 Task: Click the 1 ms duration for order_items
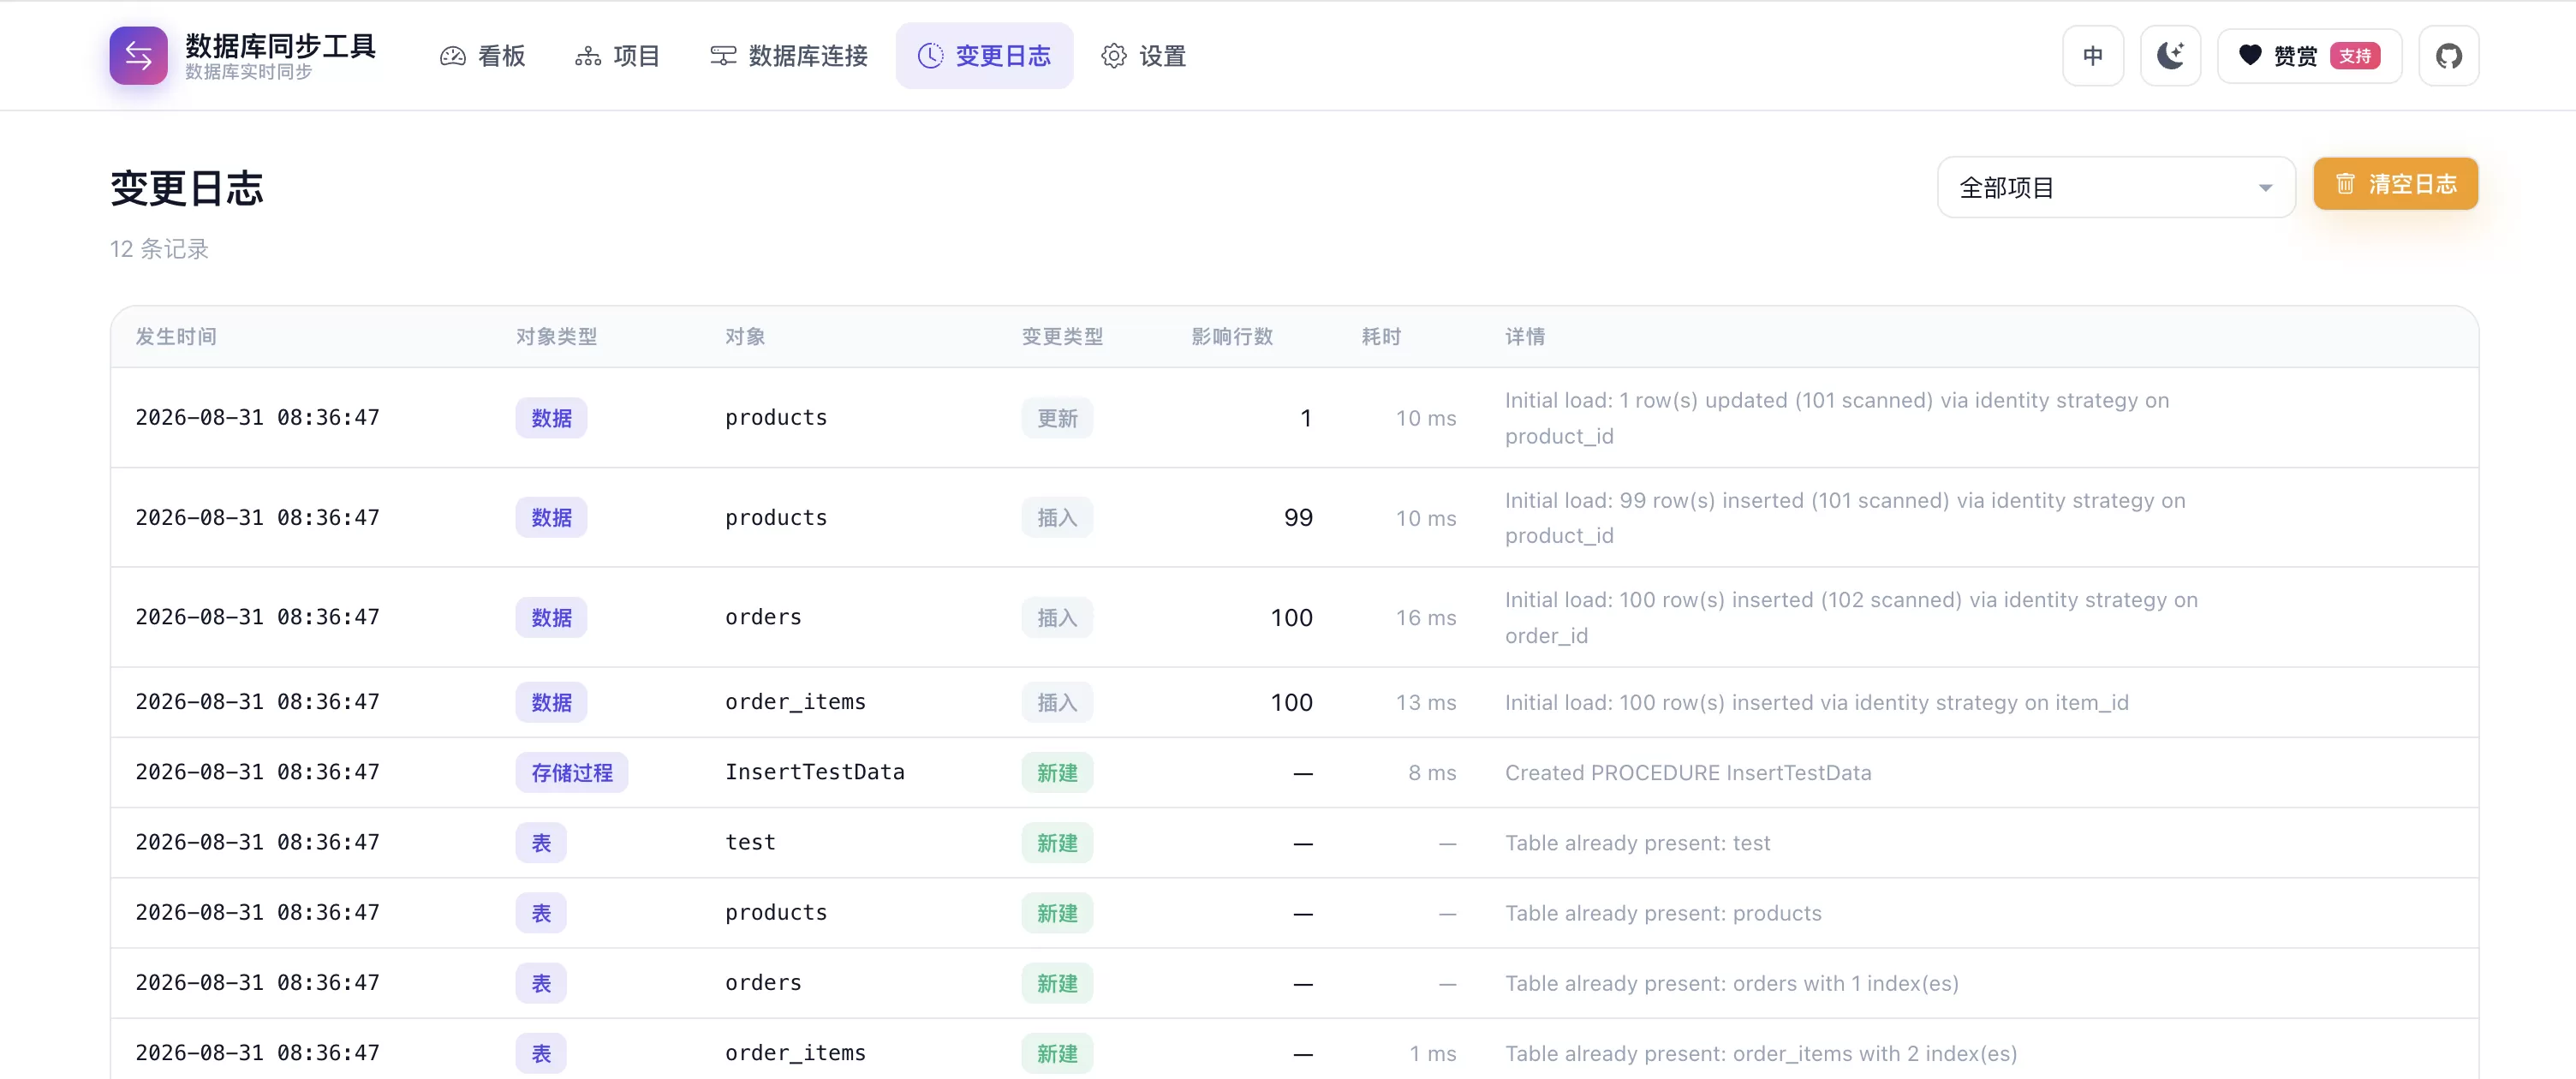pyautogui.click(x=1432, y=1053)
